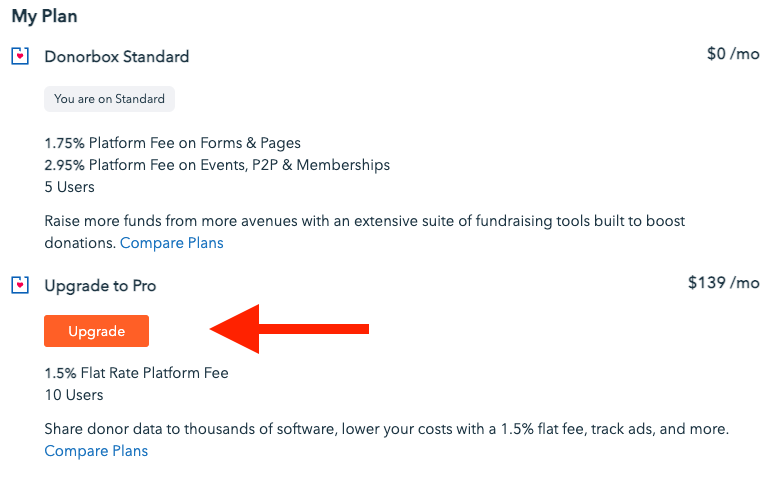Open Compare Plans link under Pro plan
Screen dimensions: 769x487
[96, 451]
